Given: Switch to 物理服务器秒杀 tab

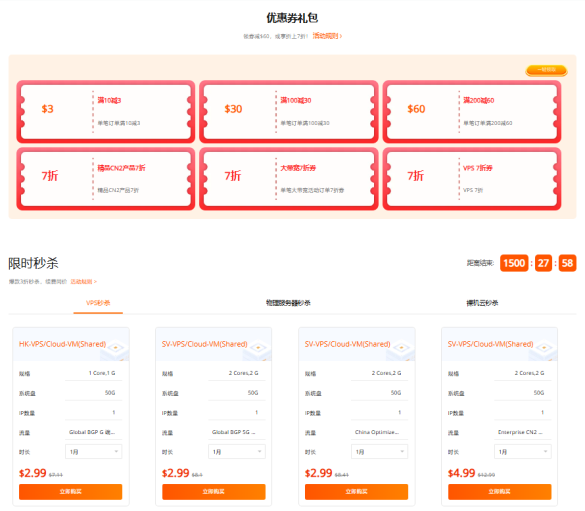Looking at the screenshot, I should pyautogui.click(x=288, y=303).
